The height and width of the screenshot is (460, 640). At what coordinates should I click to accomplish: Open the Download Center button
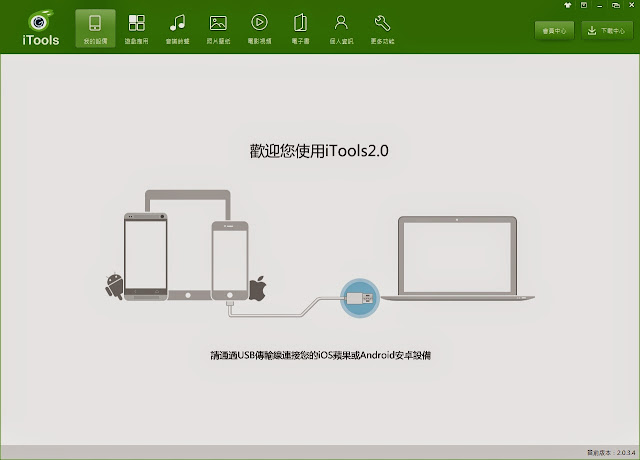[x=607, y=31]
